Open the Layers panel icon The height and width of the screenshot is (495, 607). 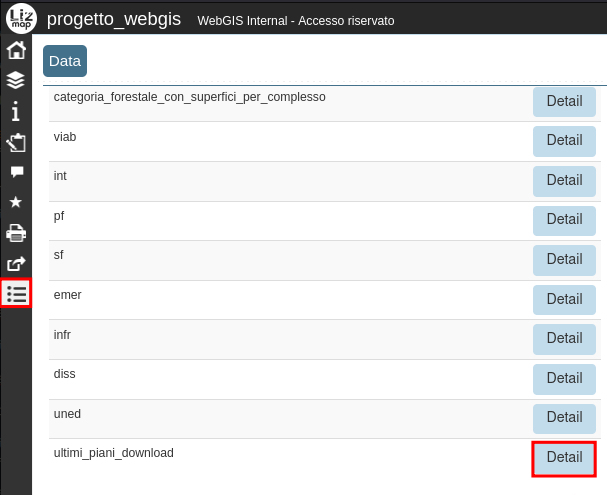16,80
